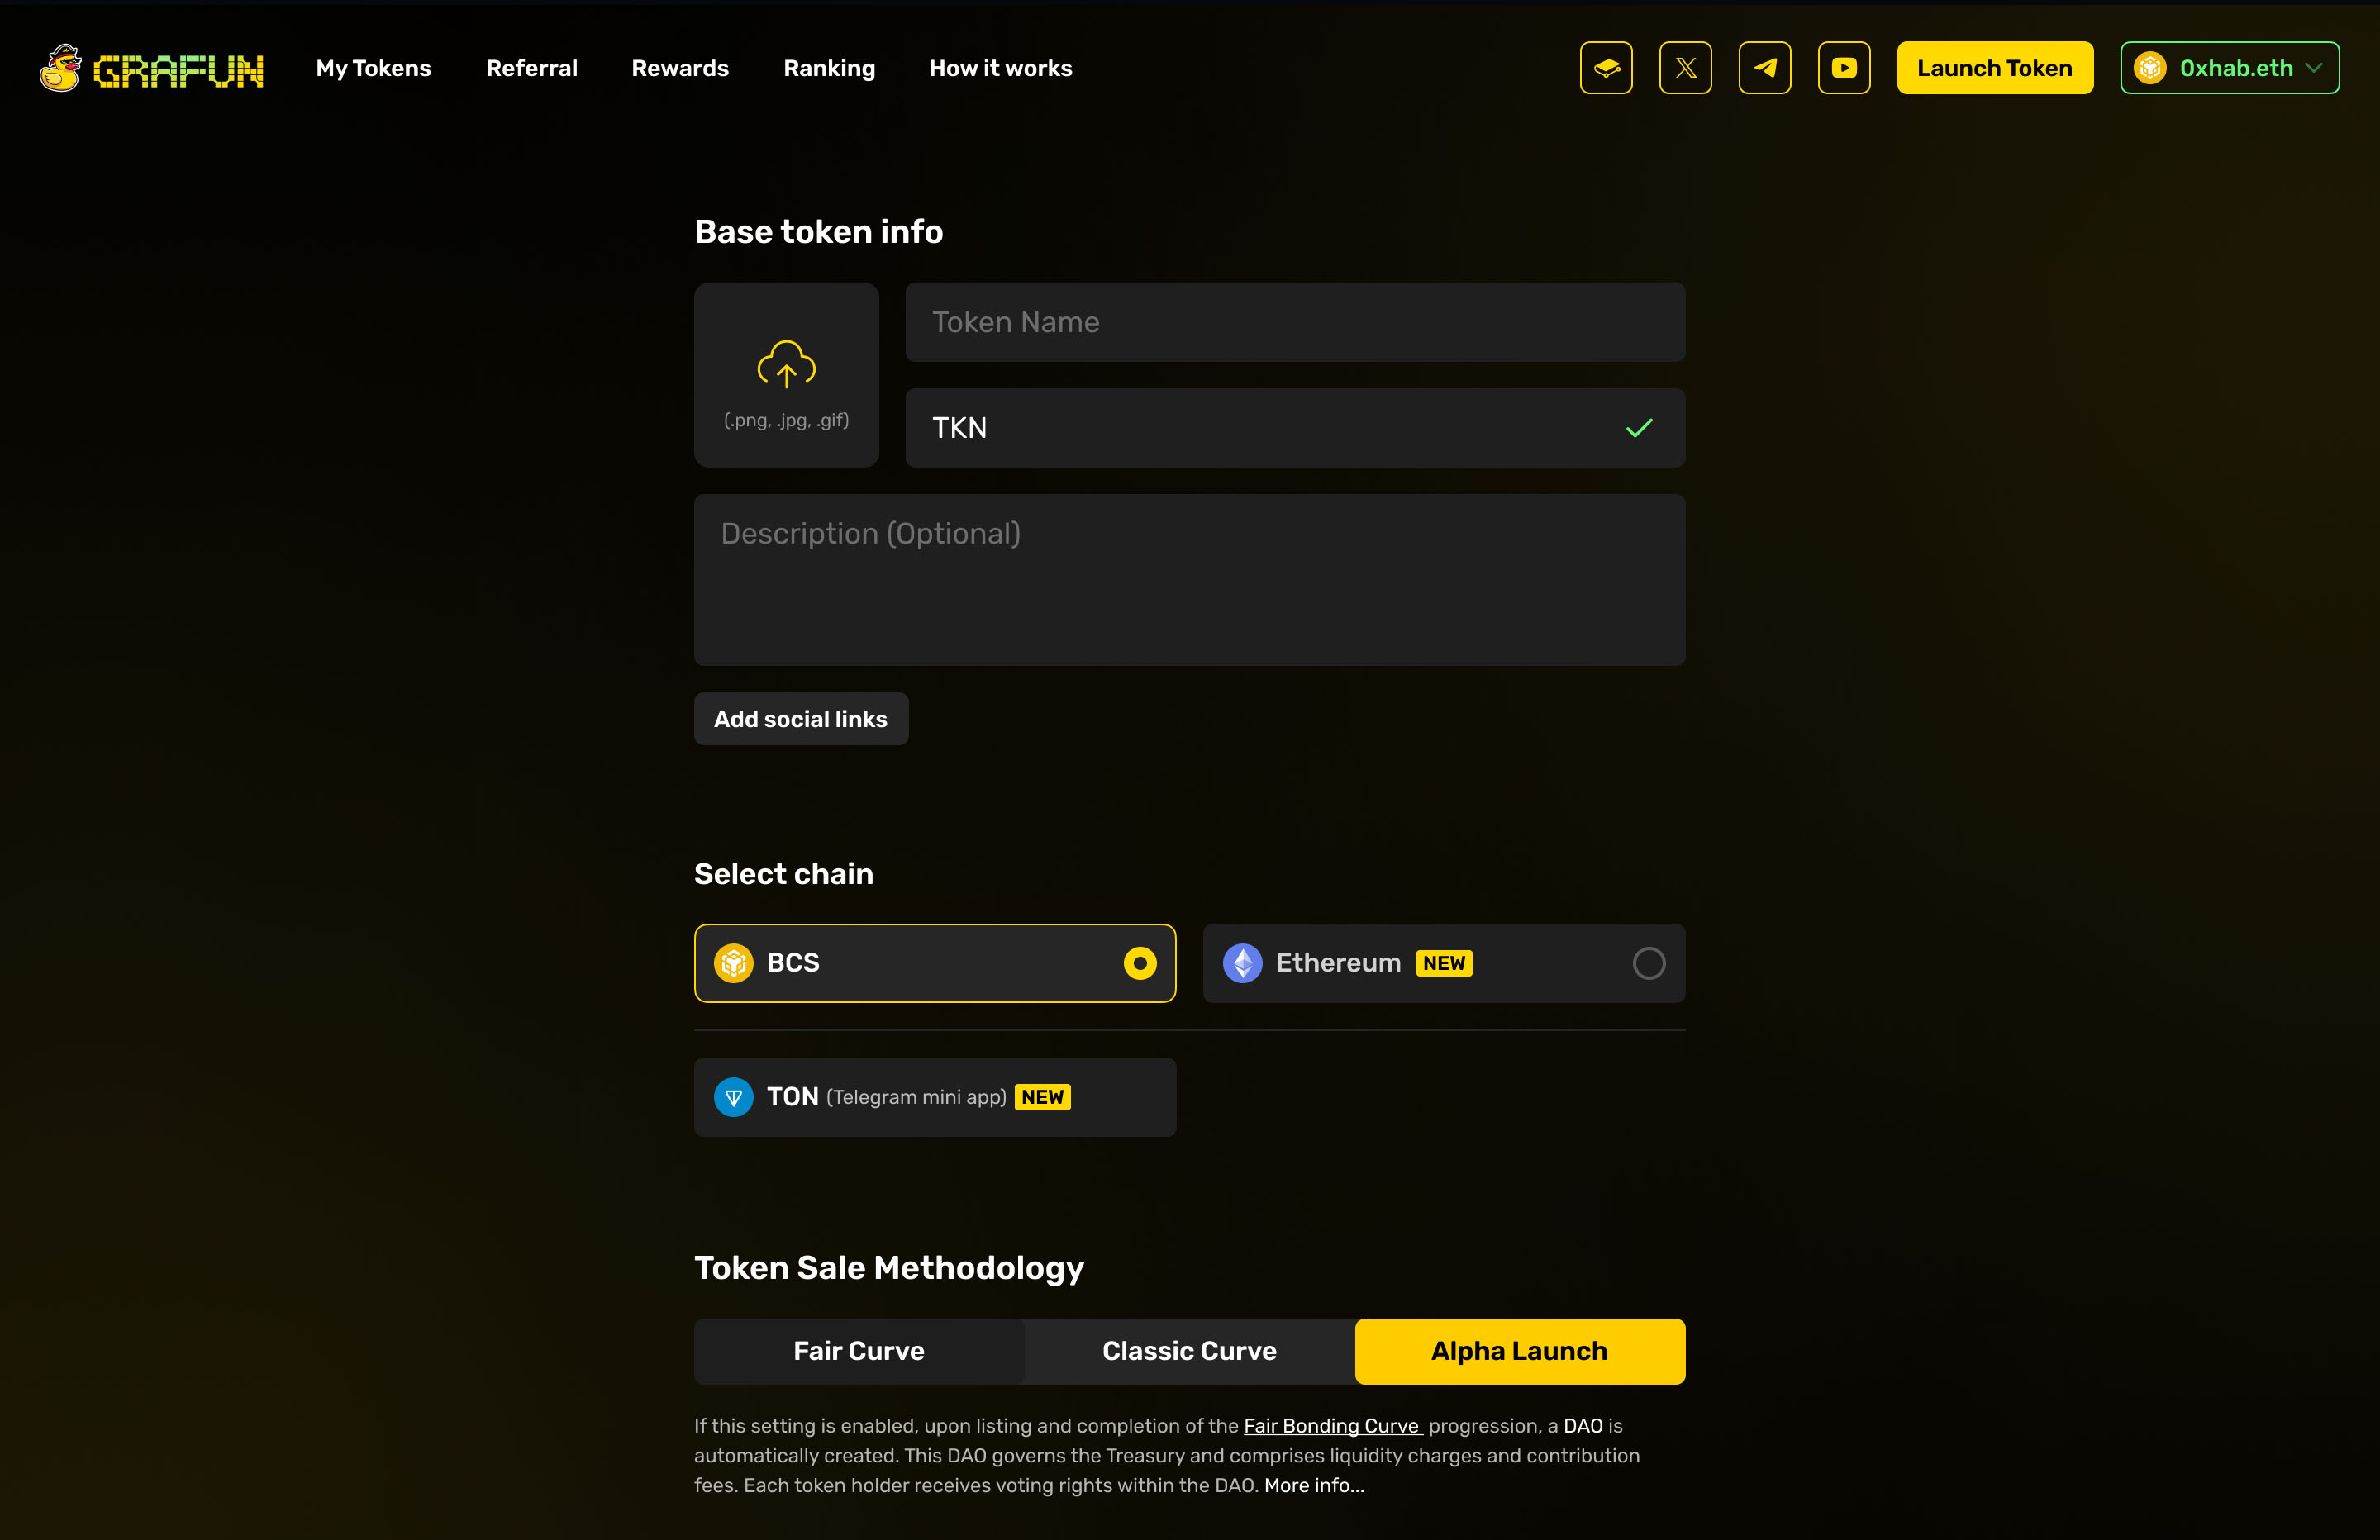This screenshot has height=1540, width=2380.
Task: Open the X (Twitter) icon link
Action: [1685, 68]
